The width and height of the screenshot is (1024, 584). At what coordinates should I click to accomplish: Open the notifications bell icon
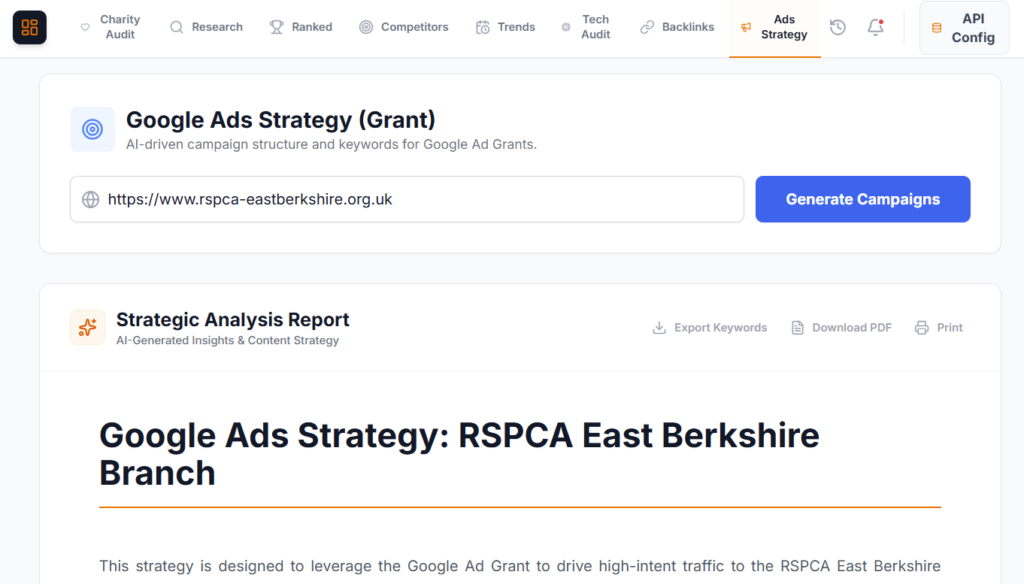point(874,27)
